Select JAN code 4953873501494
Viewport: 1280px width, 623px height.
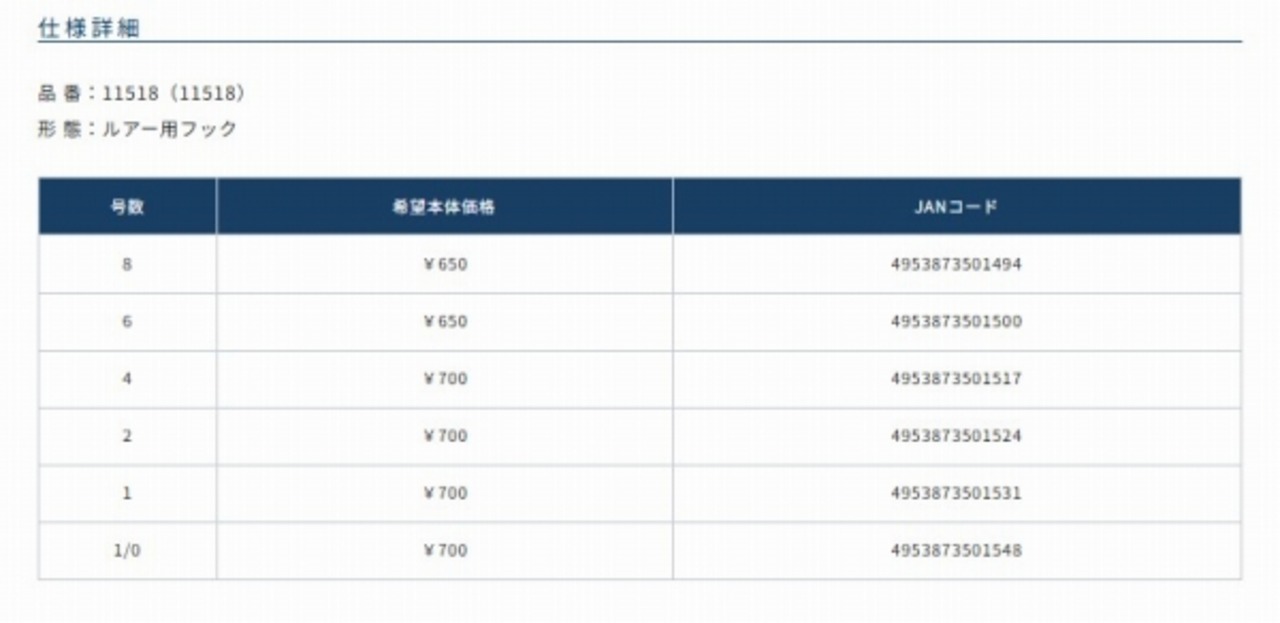(x=956, y=265)
